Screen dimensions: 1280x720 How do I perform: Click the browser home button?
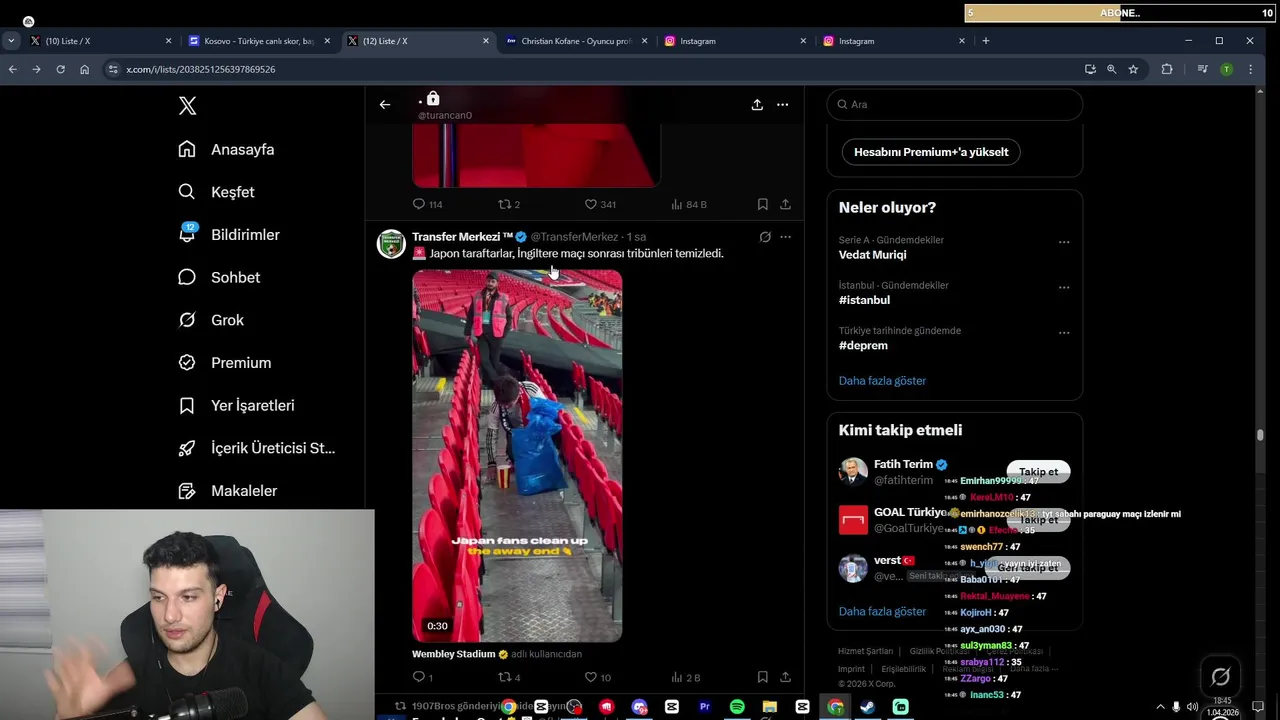84,69
